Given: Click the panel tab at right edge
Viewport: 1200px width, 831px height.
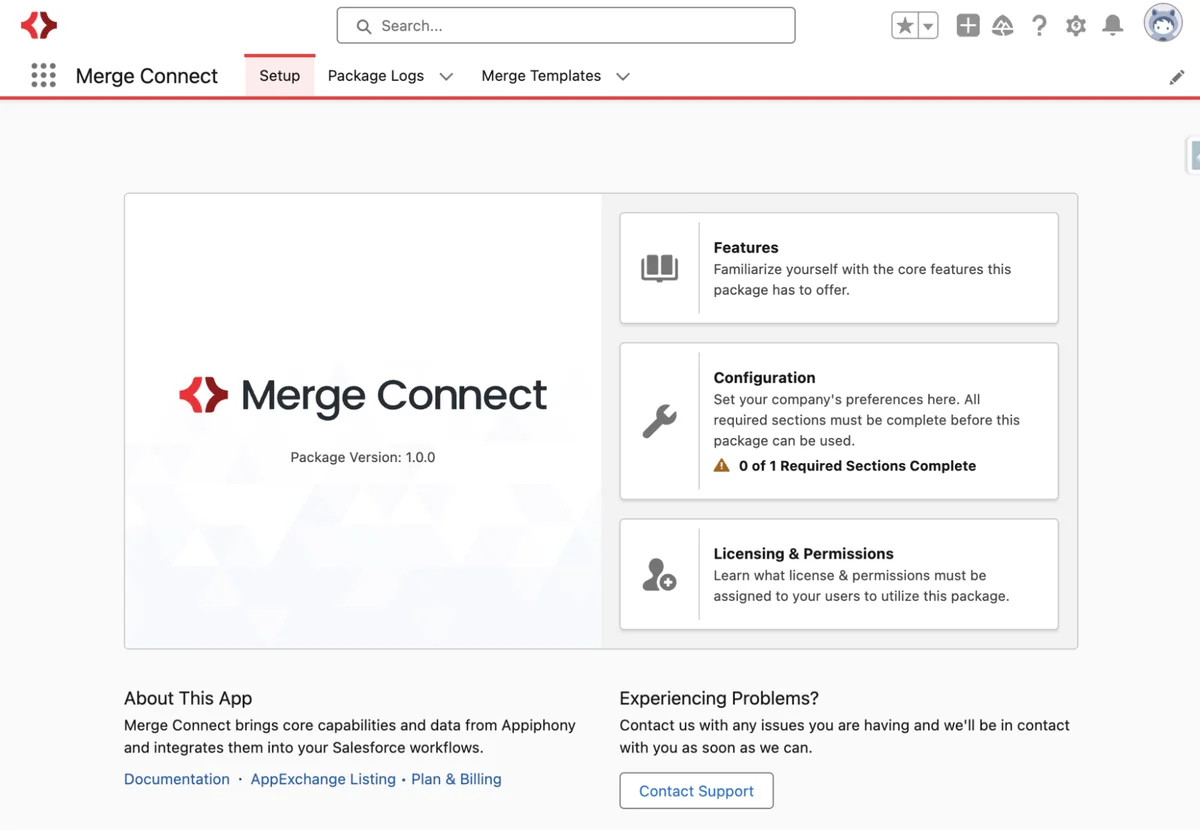Looking at the screenshot, I should tap(1193, 156).
